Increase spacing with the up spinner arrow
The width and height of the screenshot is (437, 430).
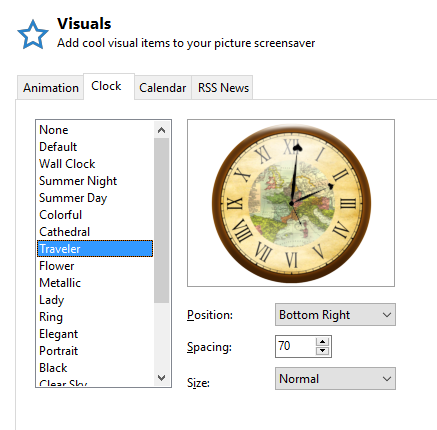tap(322, 342)
